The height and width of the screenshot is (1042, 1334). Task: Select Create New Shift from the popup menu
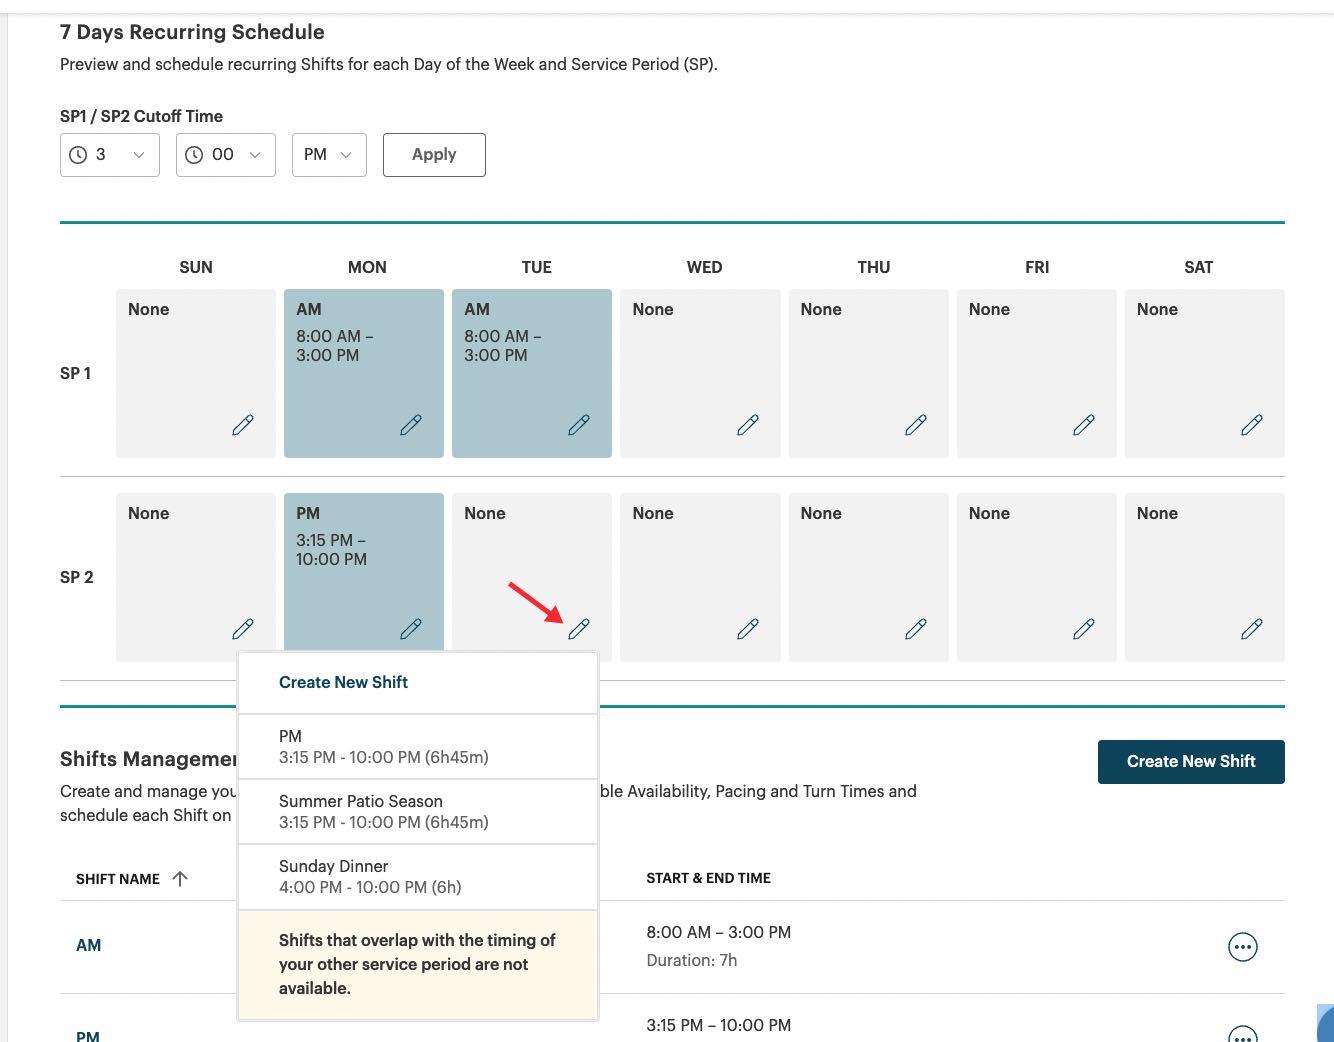click(x=343, y=682)
